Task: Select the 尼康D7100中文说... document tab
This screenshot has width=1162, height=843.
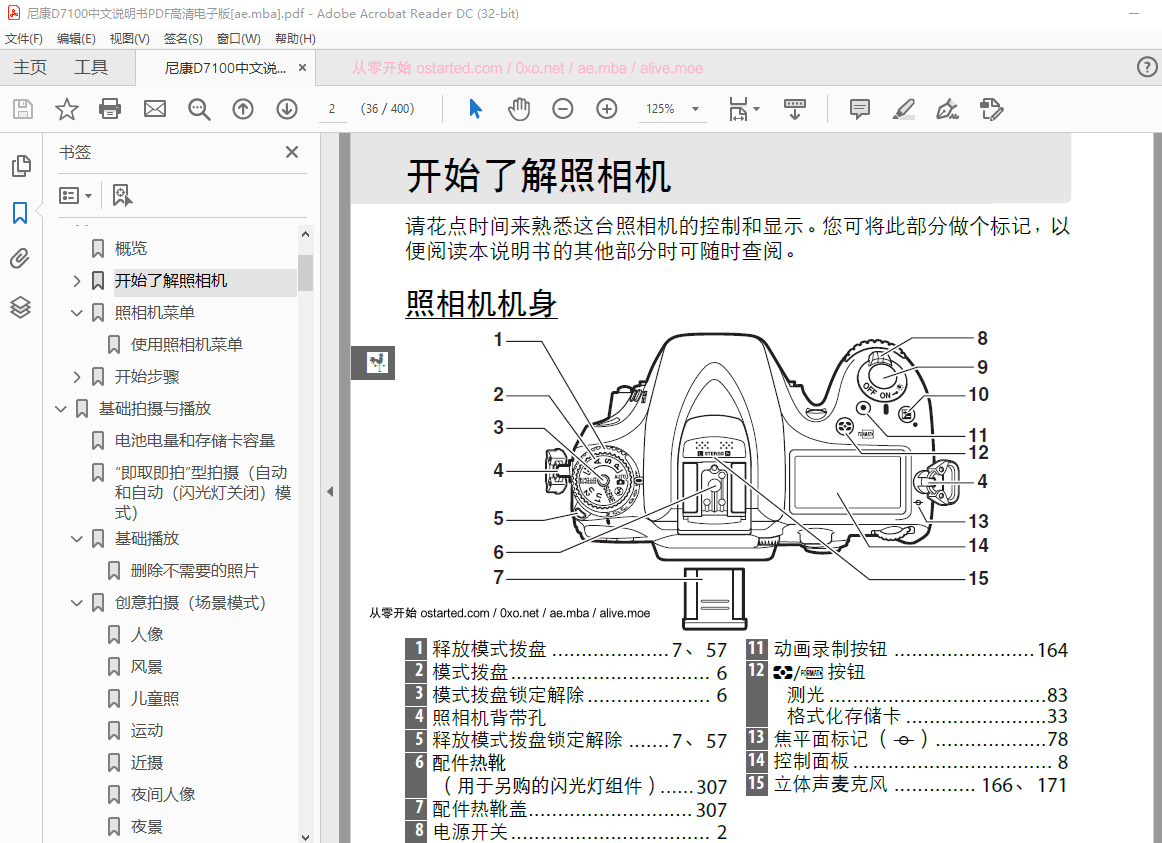Action: [x=224, y=68]
